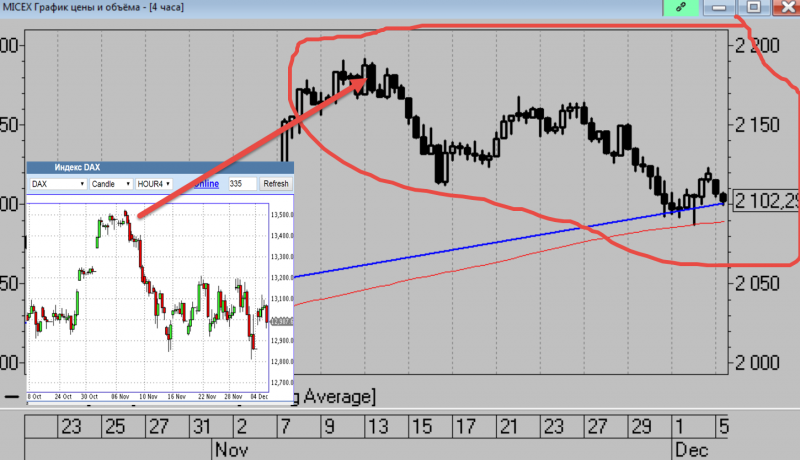The width and height of the screenshot is (800, 460).
Task: Expand the Candle chart type dropdown
Action: coord(111,184)
